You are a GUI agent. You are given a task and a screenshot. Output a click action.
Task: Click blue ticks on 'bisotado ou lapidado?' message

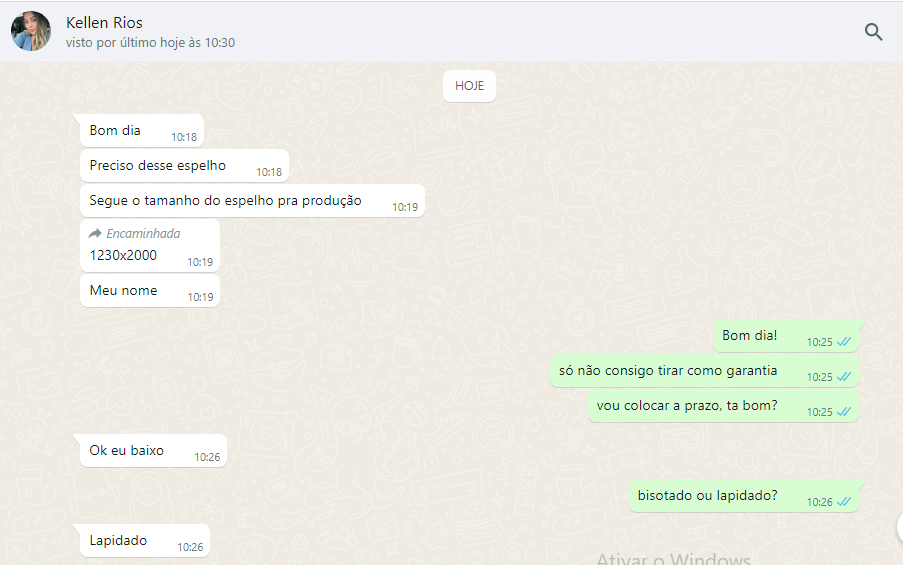[x=844, y=502]
